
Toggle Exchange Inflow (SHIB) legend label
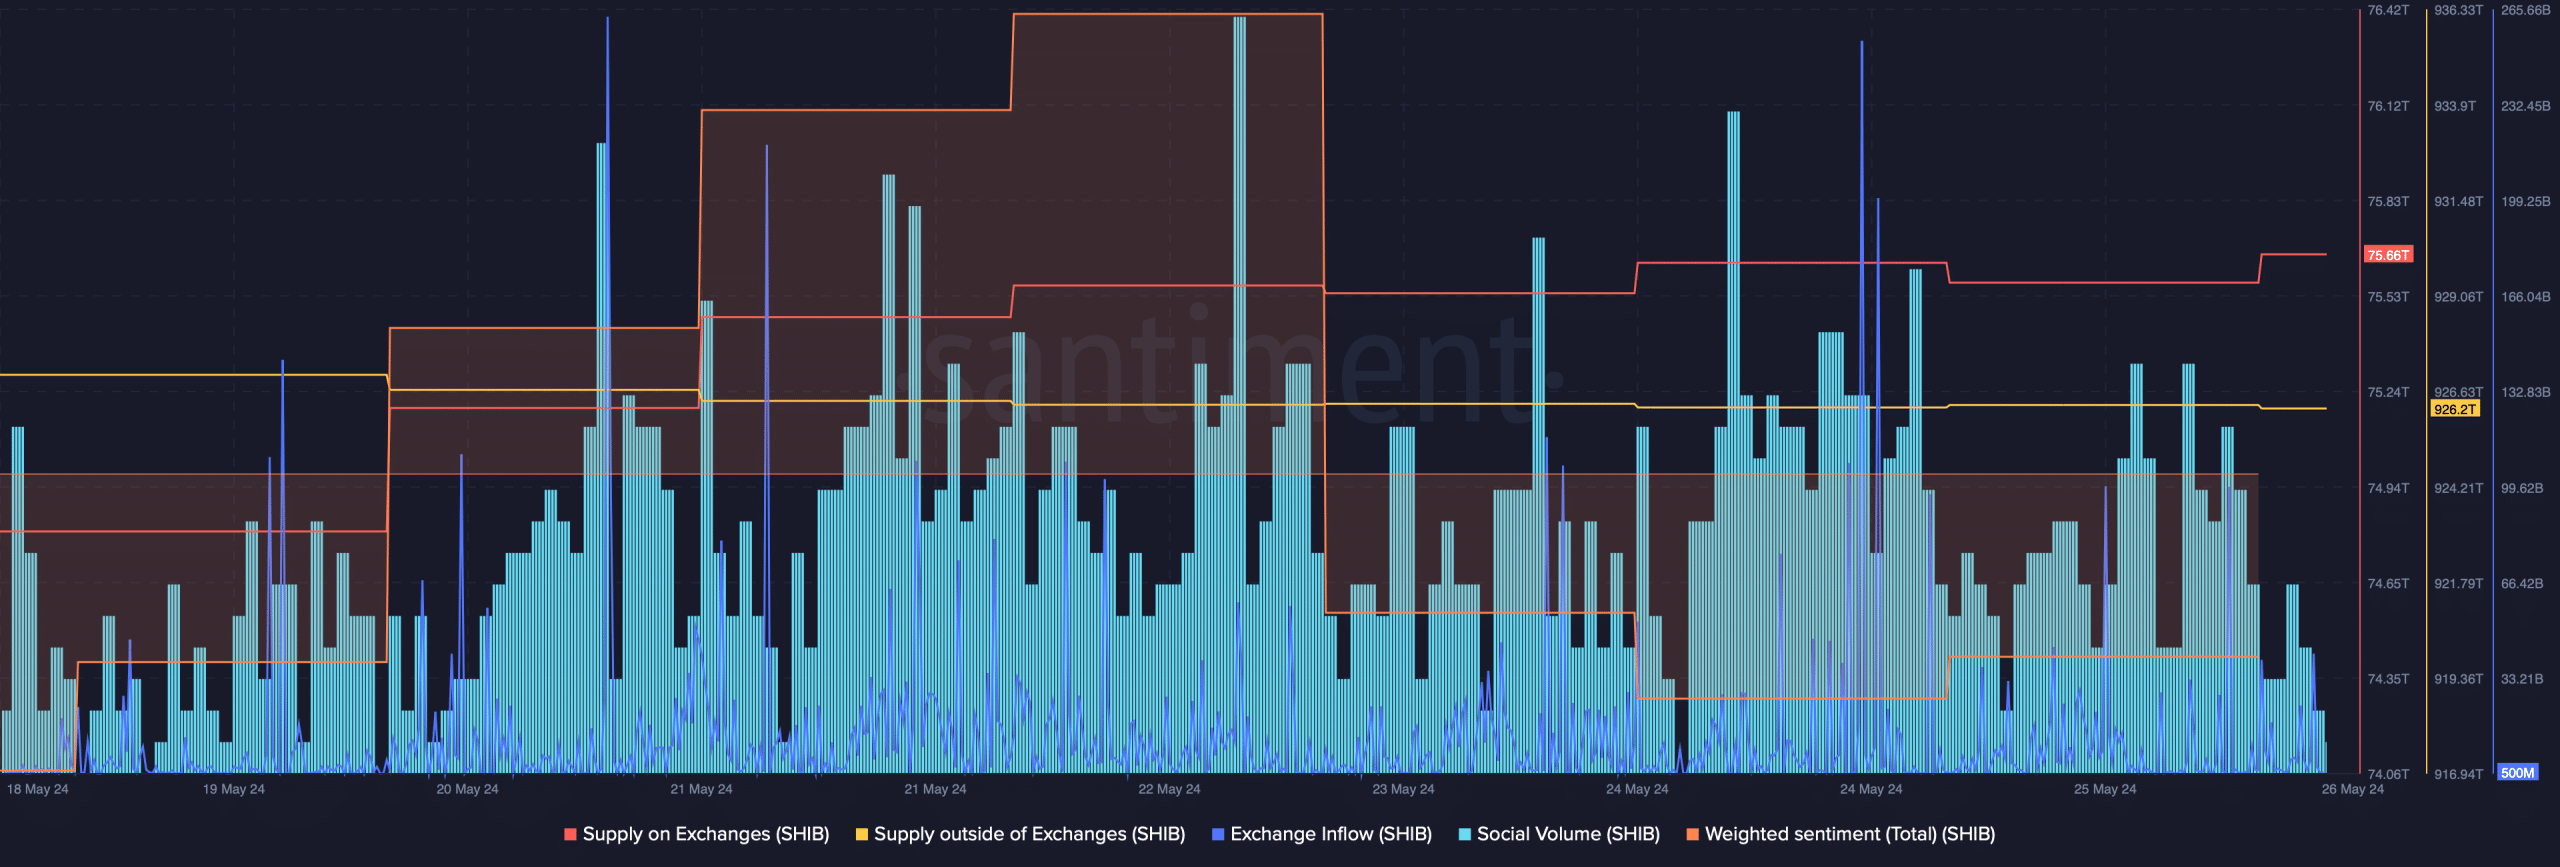click(1331, 834)
